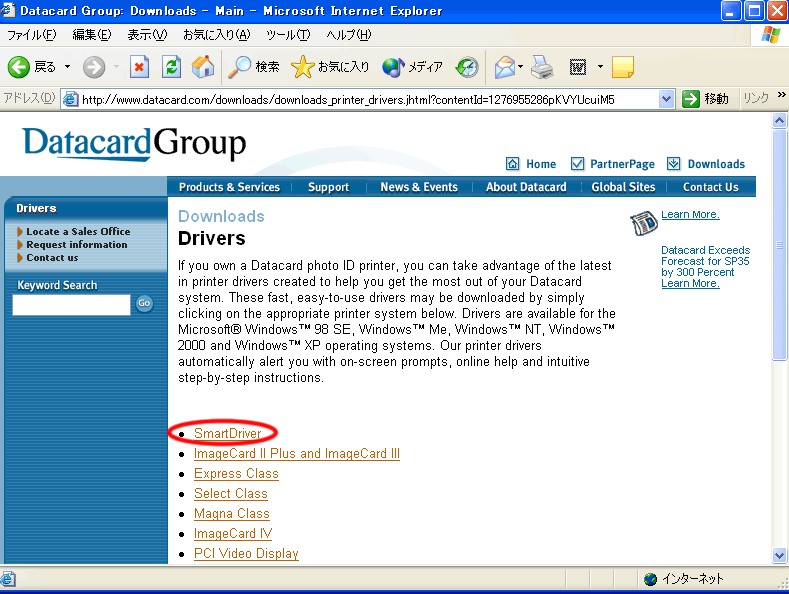
Task: Click the Print icon in toolbar
Action: click(x=542, y=67)
